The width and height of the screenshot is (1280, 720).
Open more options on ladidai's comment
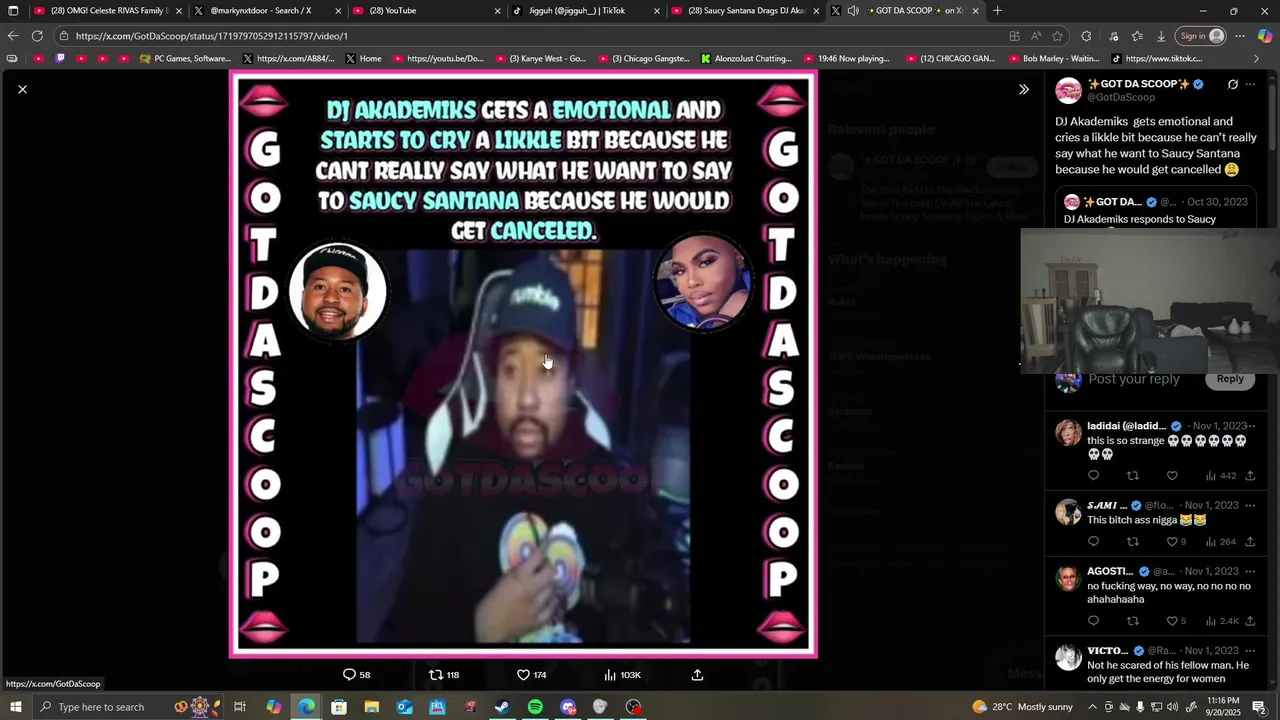coord(1251,426)
